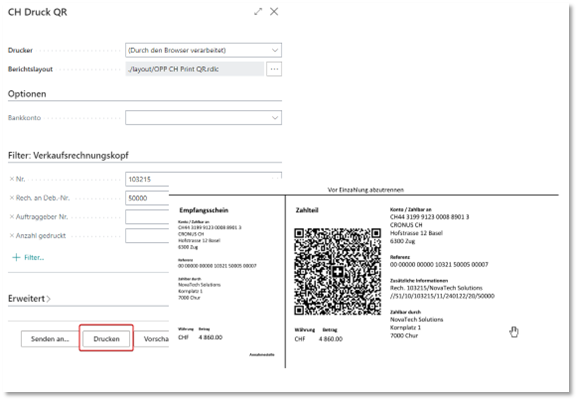Click Zahlteil reference number 00 00000 00000 10321
Image resolution: width=578 pixels, height=401 pixels.
439,265
